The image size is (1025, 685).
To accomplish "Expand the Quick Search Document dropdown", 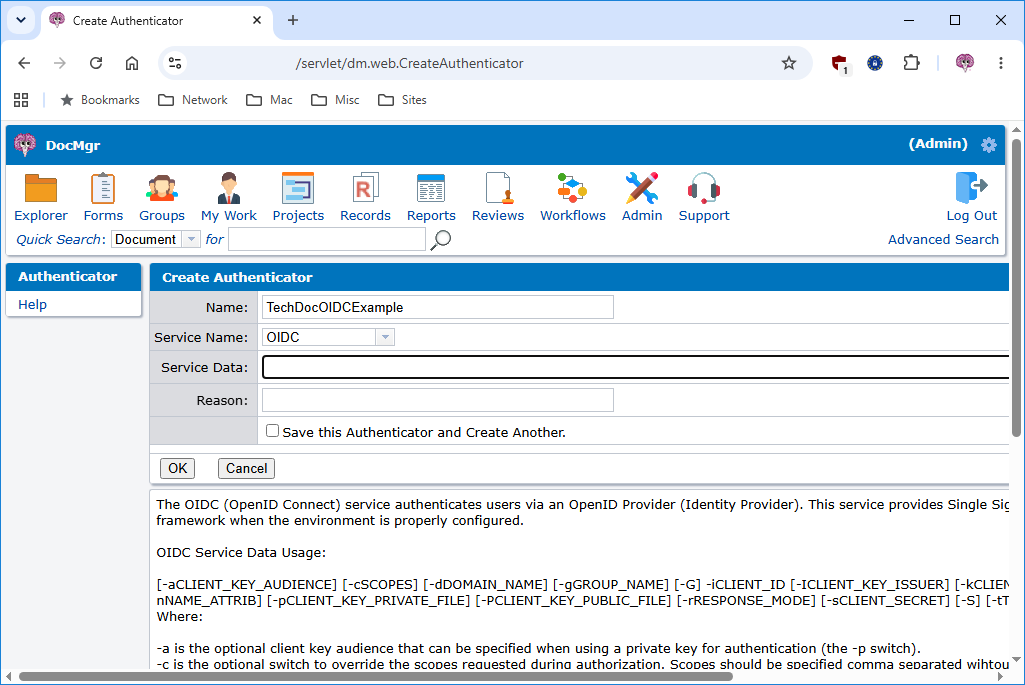I will 191,239.
